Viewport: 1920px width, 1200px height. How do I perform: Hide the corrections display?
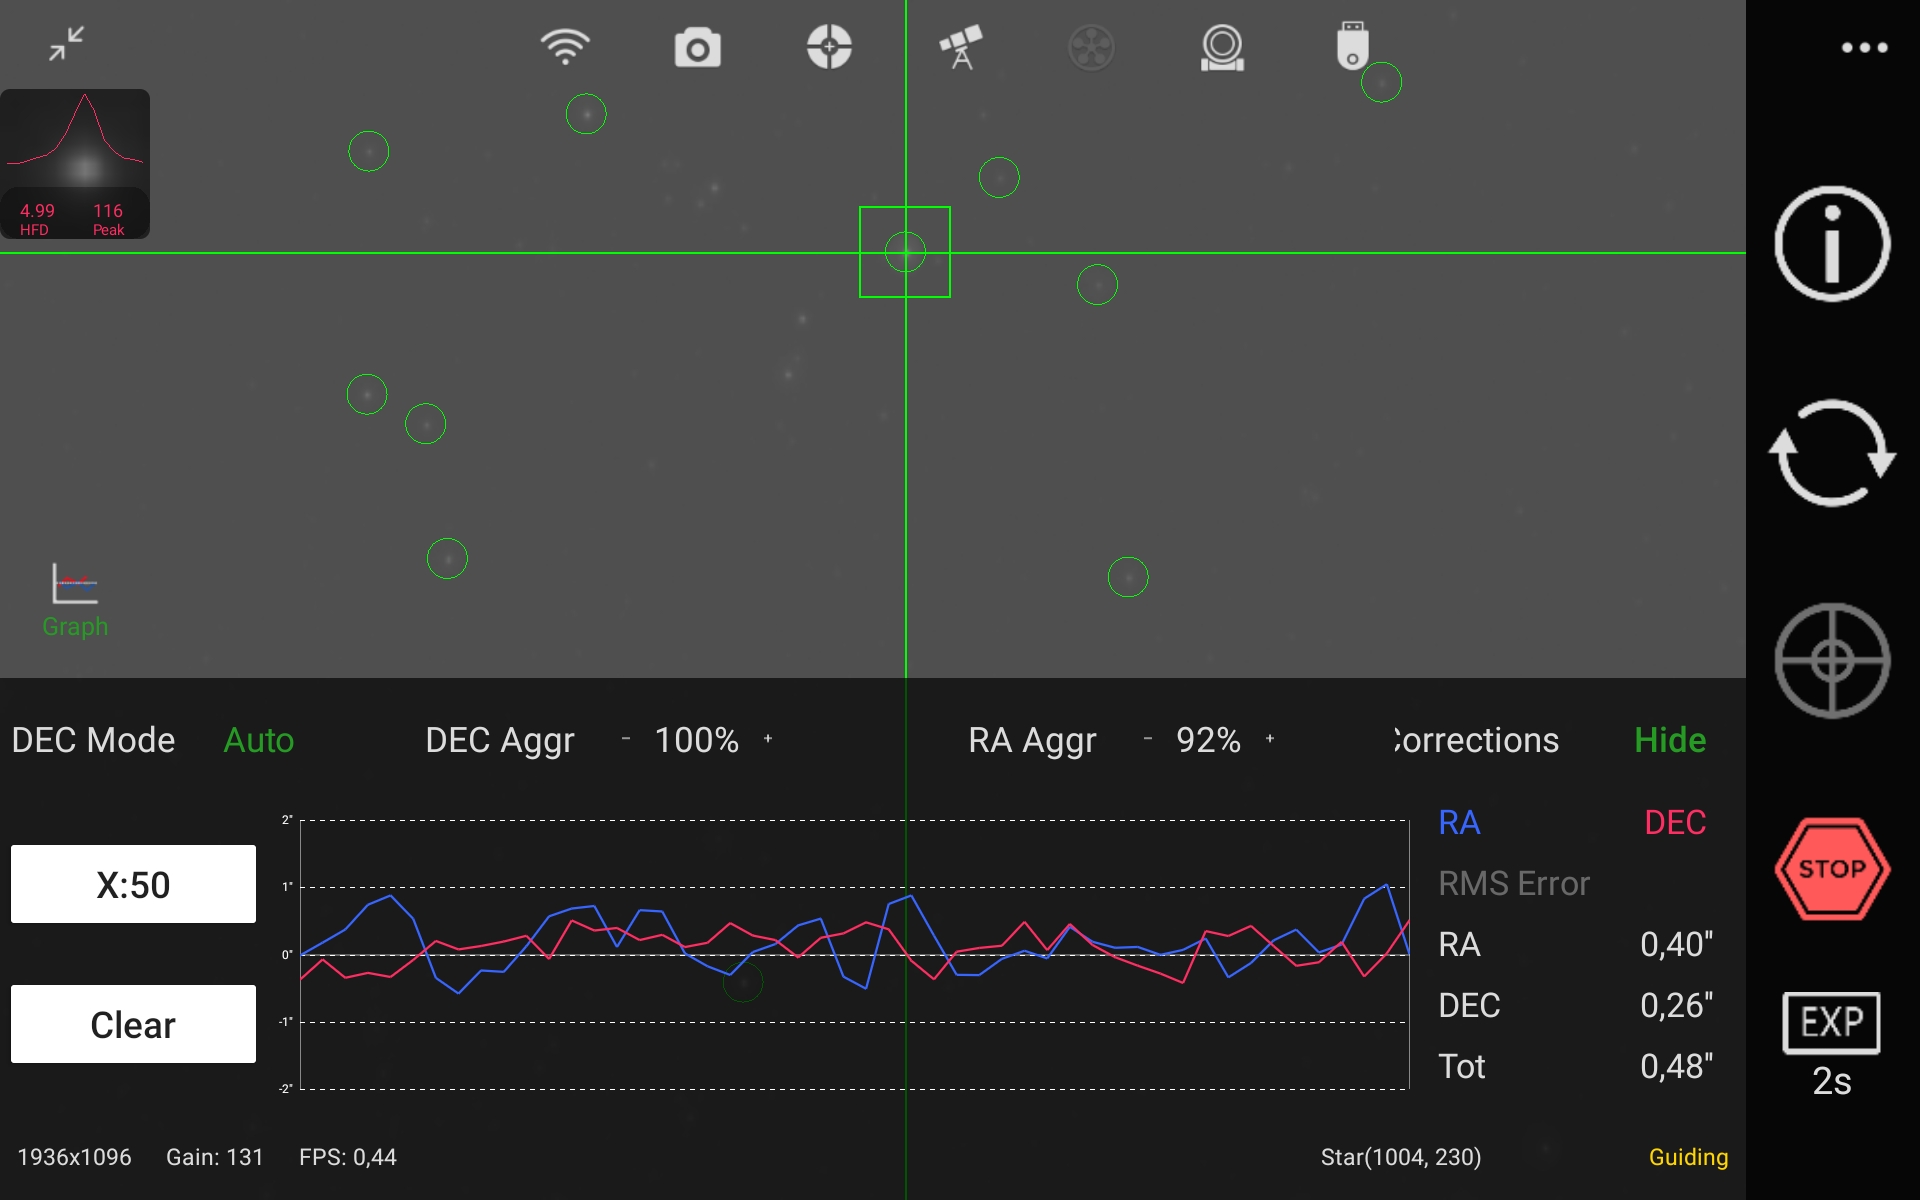point(1670,740)
